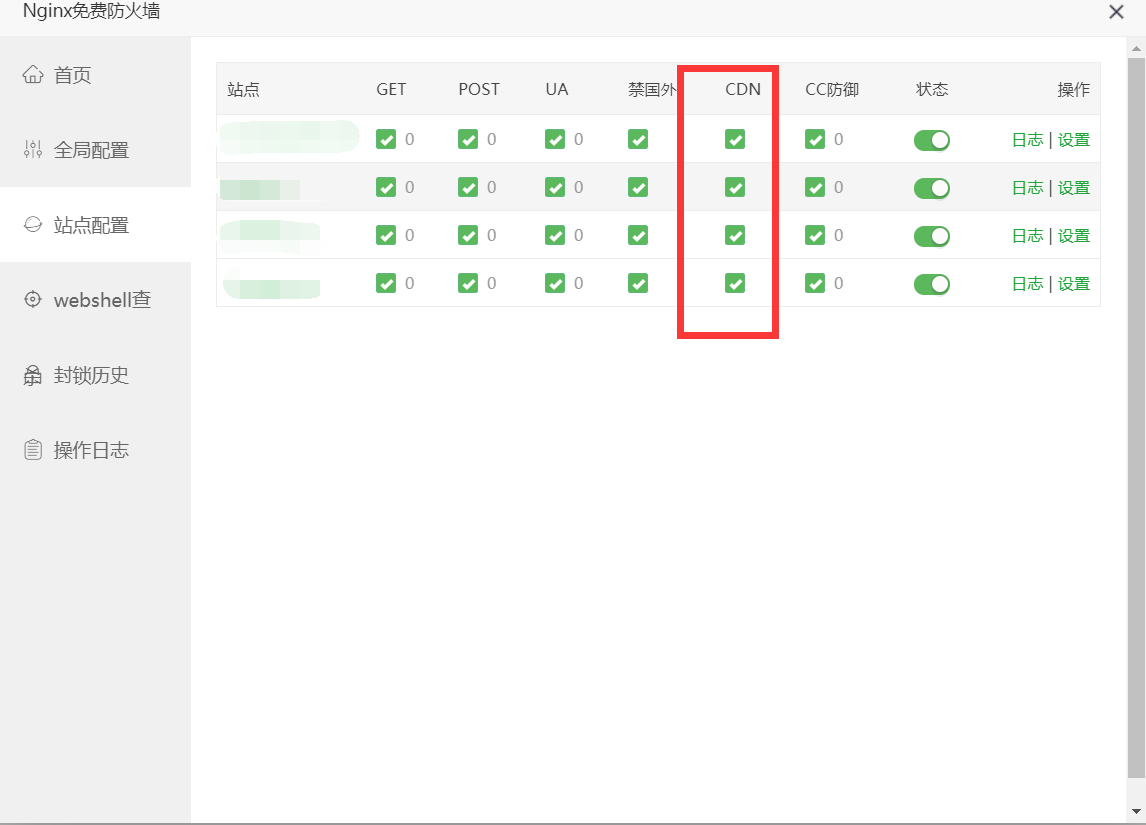Image resolution: width=1146 pixels, height=825 pixels.
Task: Open the 封锁历史 sidebar section
Action: pyautogui.click(x=95, y=374)
